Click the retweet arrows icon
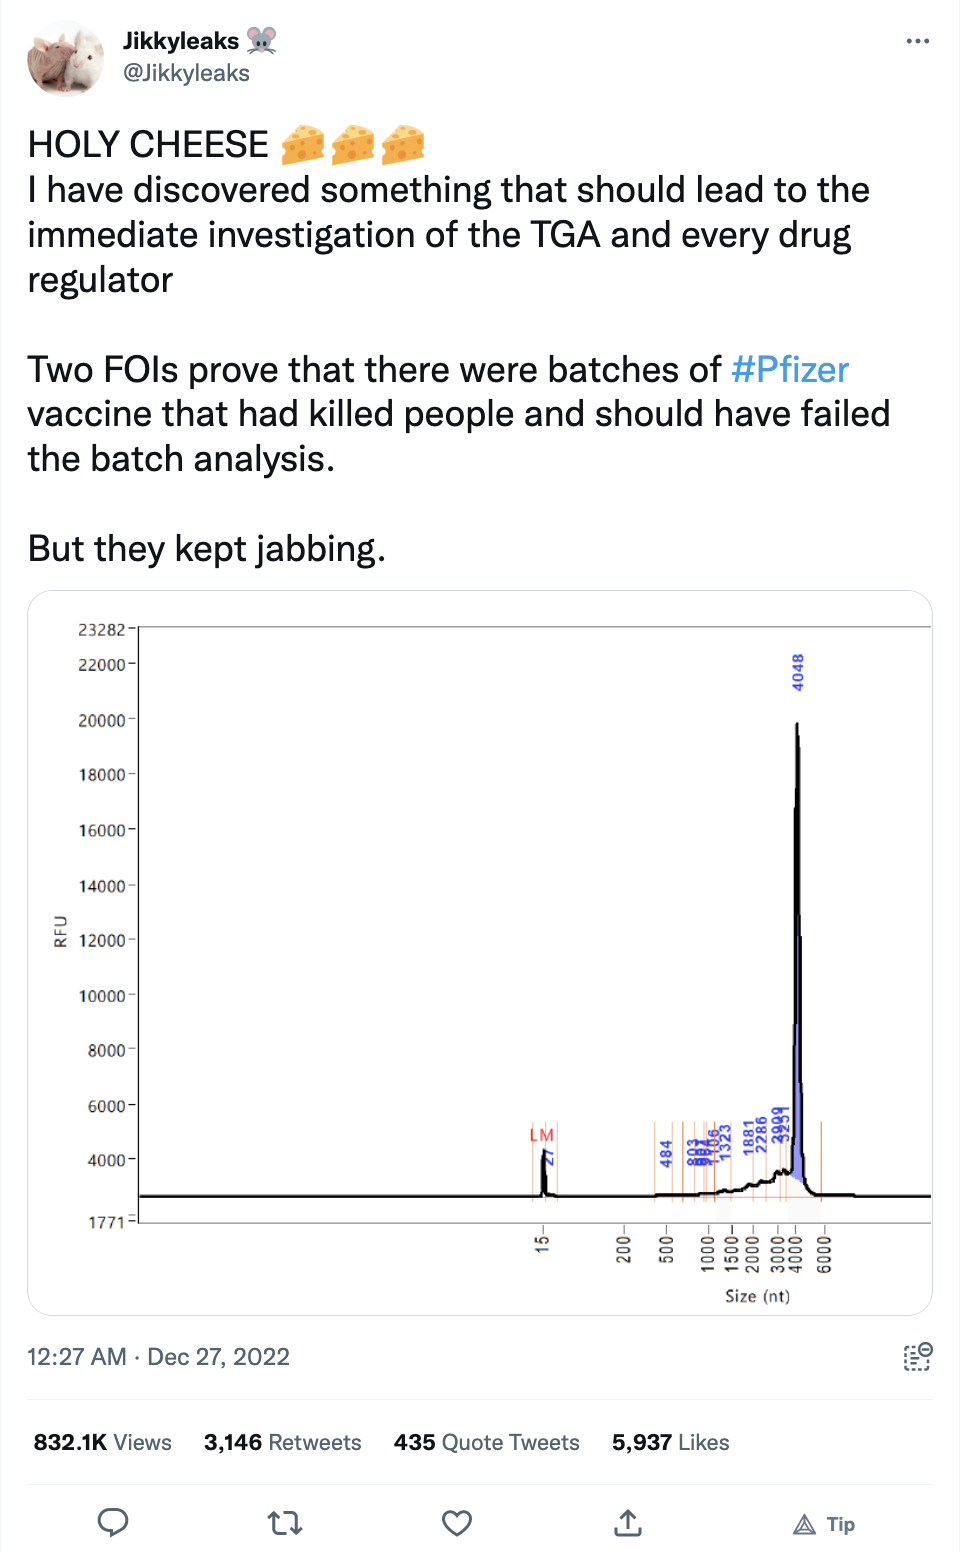Screen dimensions: 980x1552 pos(285,1523)
